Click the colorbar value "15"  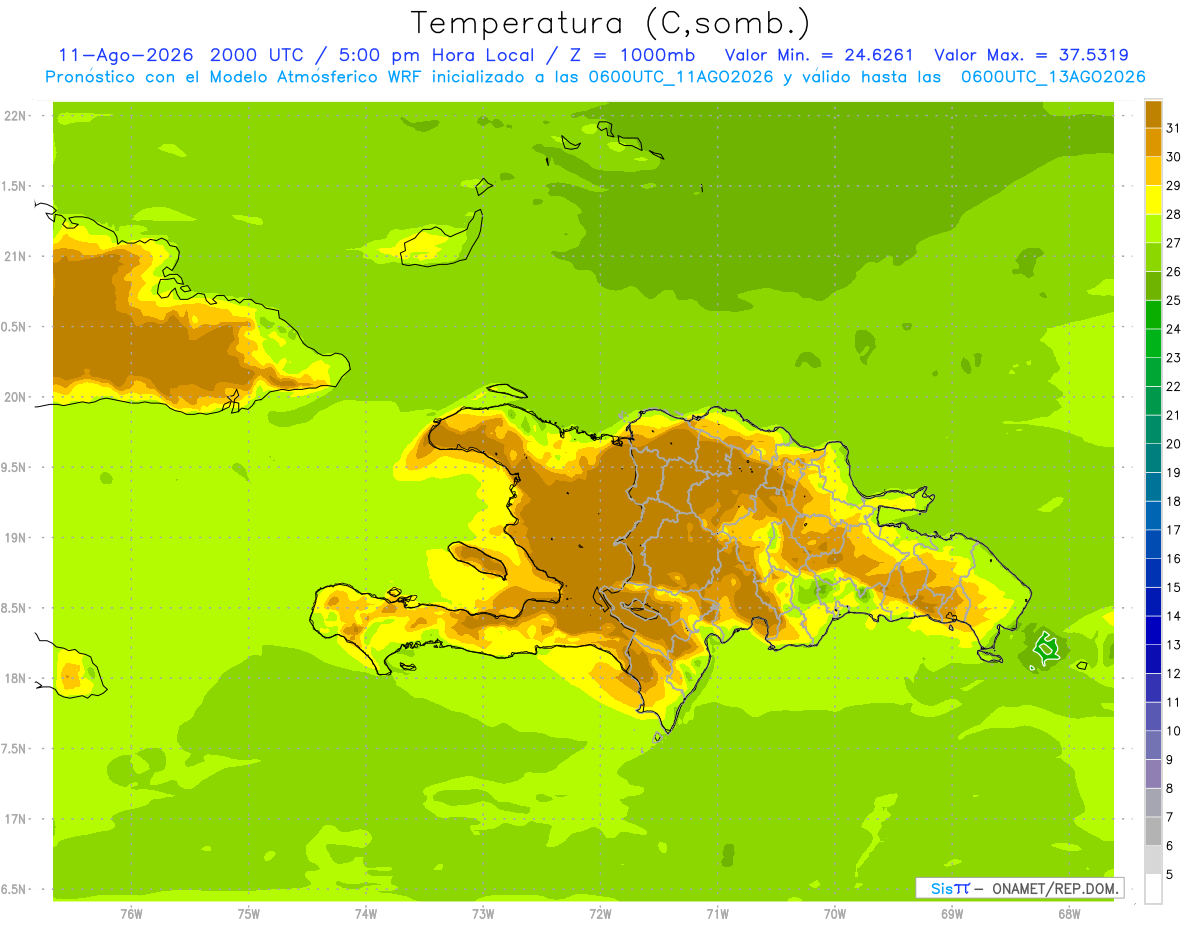1174,588
